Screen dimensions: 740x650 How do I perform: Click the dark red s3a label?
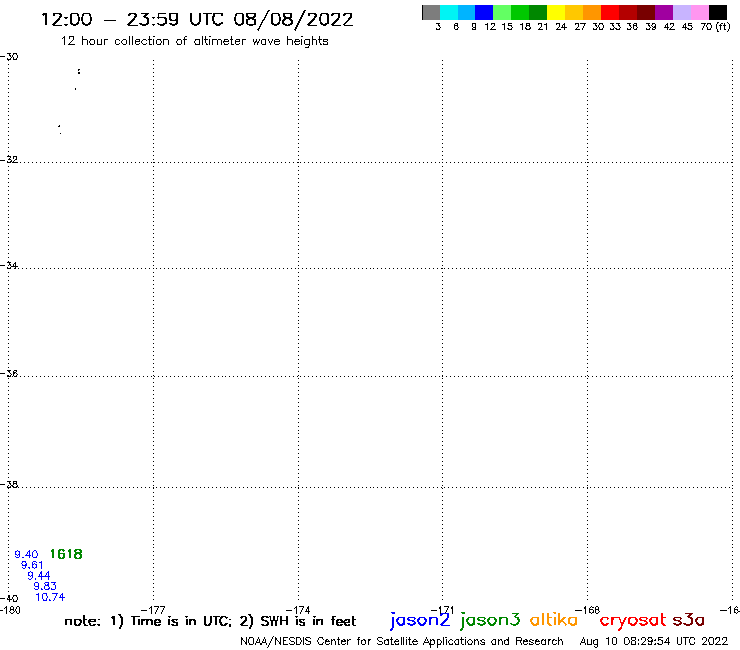[x=688, y=620]
